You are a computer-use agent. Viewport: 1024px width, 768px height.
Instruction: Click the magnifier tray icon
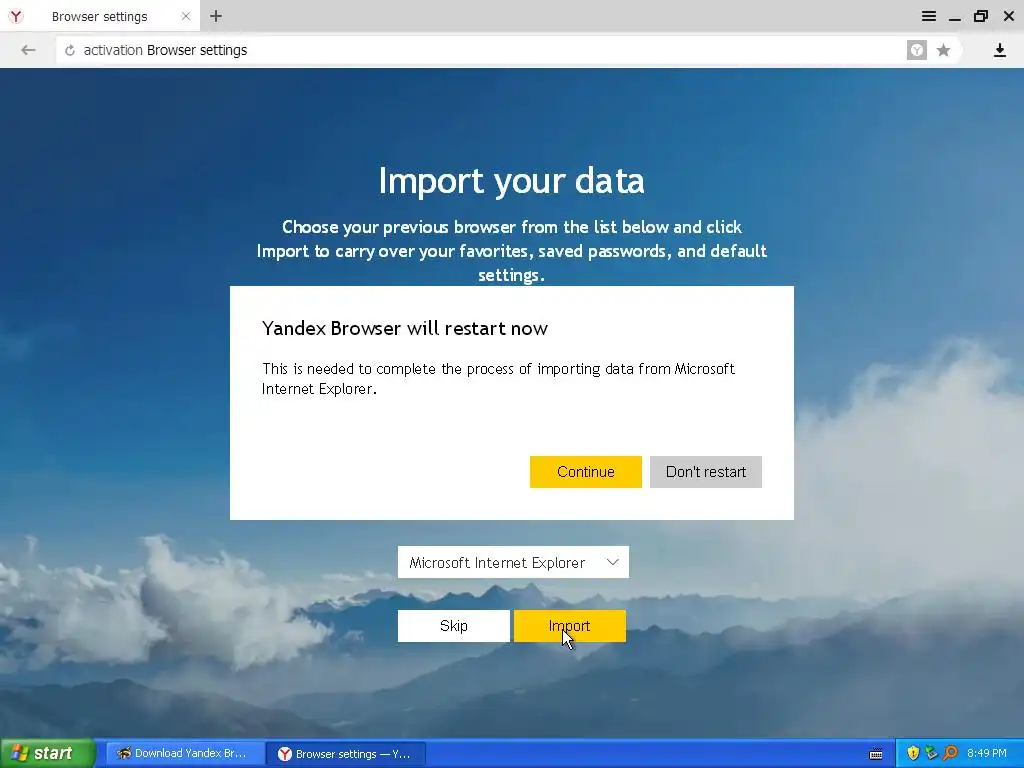pos(950,753)
